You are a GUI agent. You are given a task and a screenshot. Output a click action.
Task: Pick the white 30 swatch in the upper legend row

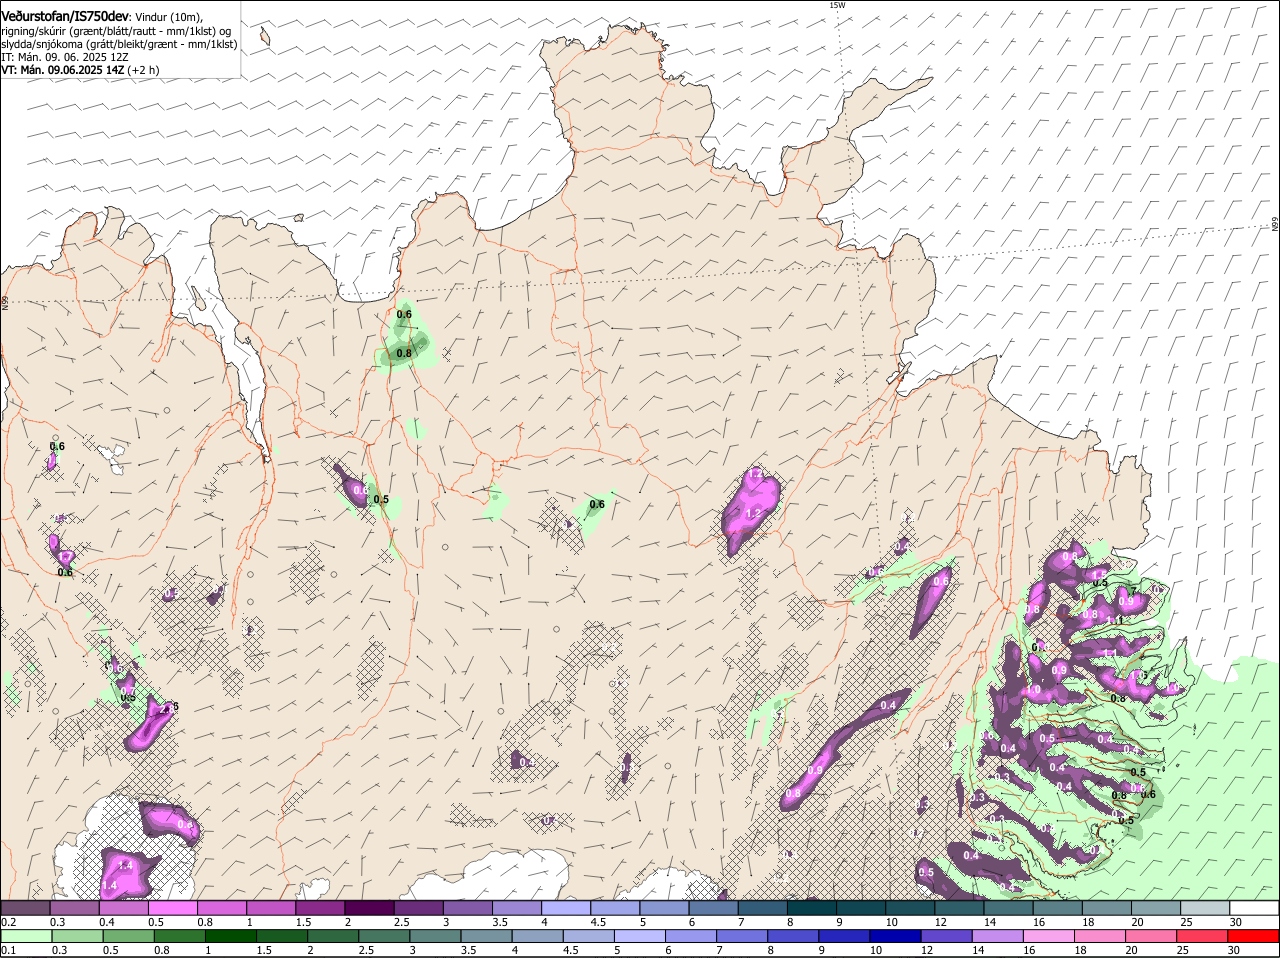(x=1254, y=908)
